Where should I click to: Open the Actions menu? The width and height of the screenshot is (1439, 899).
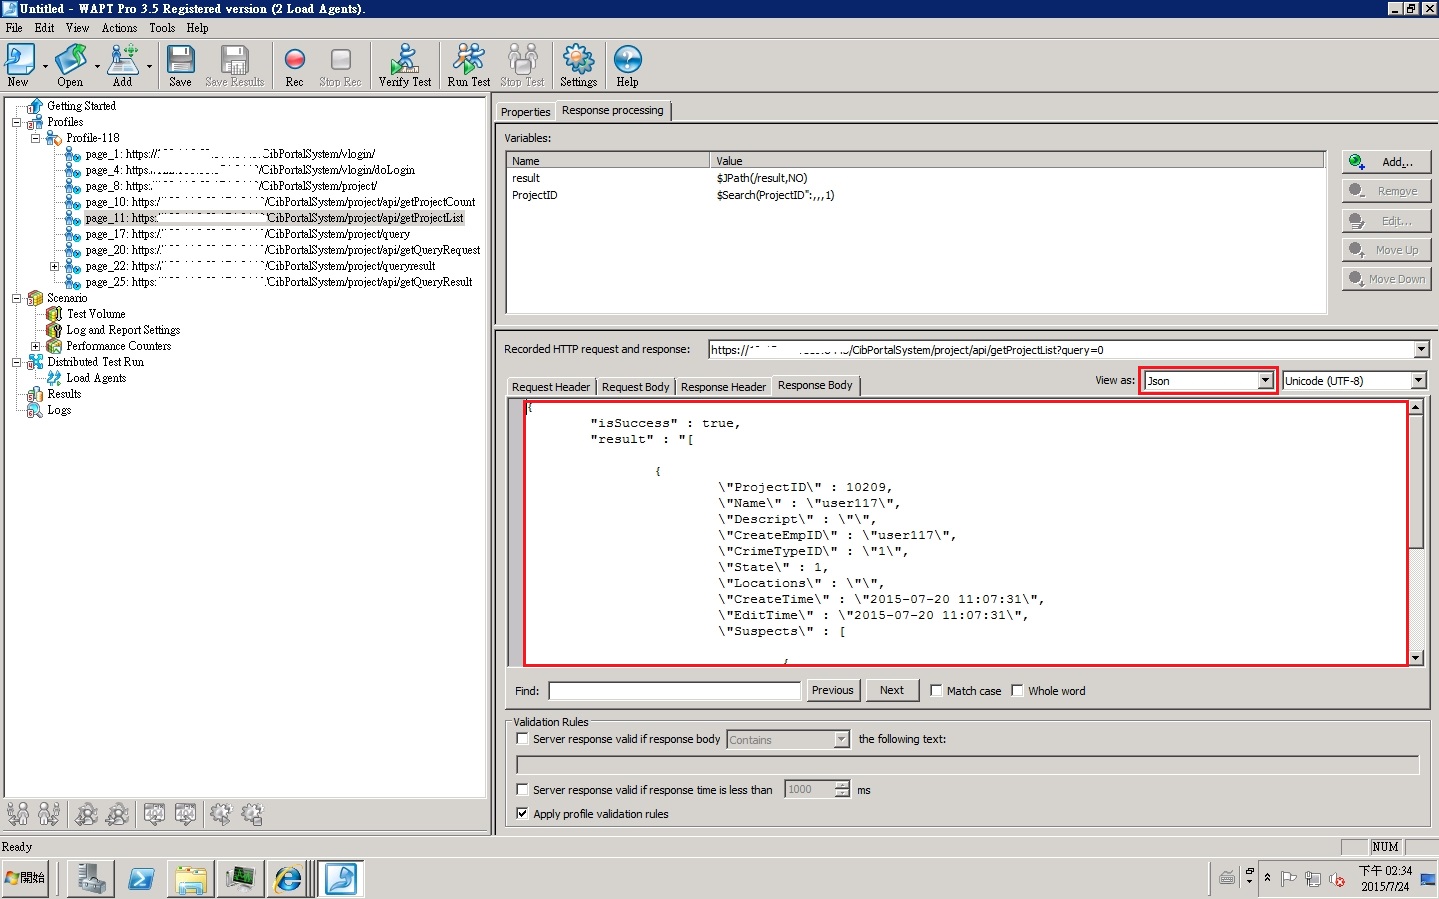coord(118,28)
